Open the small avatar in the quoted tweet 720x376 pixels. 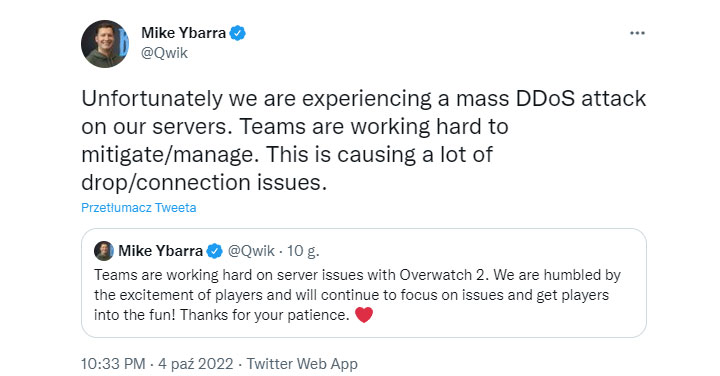104,251
